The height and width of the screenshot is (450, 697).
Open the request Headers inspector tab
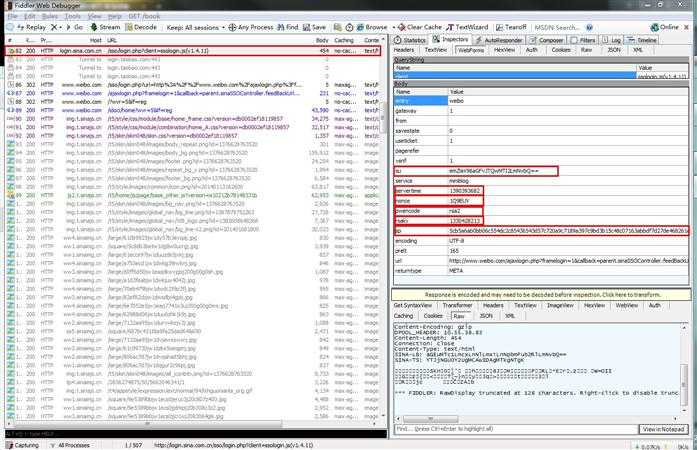(x=404, y=50)
